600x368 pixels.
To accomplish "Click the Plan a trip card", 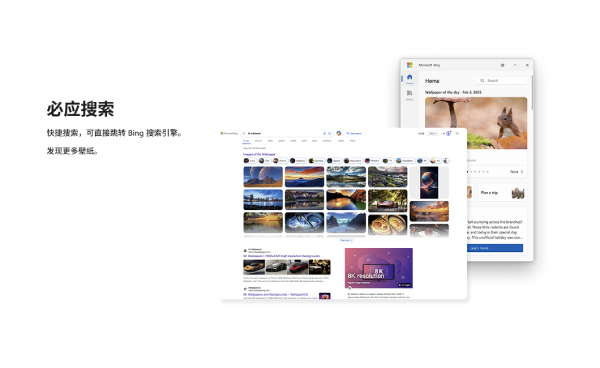I will coord(502,192).
